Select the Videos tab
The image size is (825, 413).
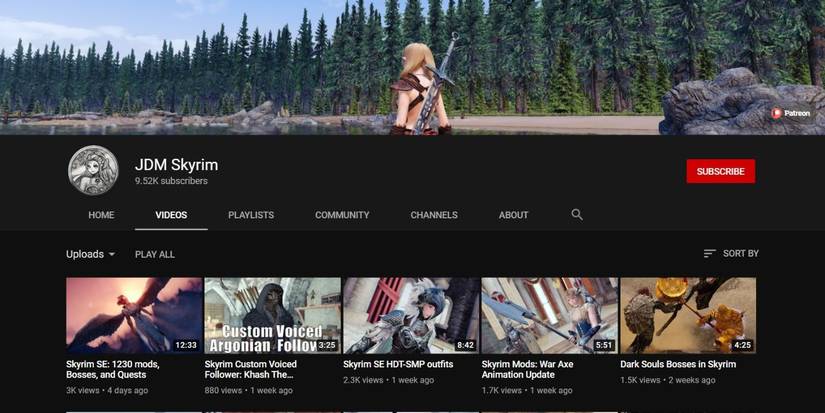(x=171, y=215)
